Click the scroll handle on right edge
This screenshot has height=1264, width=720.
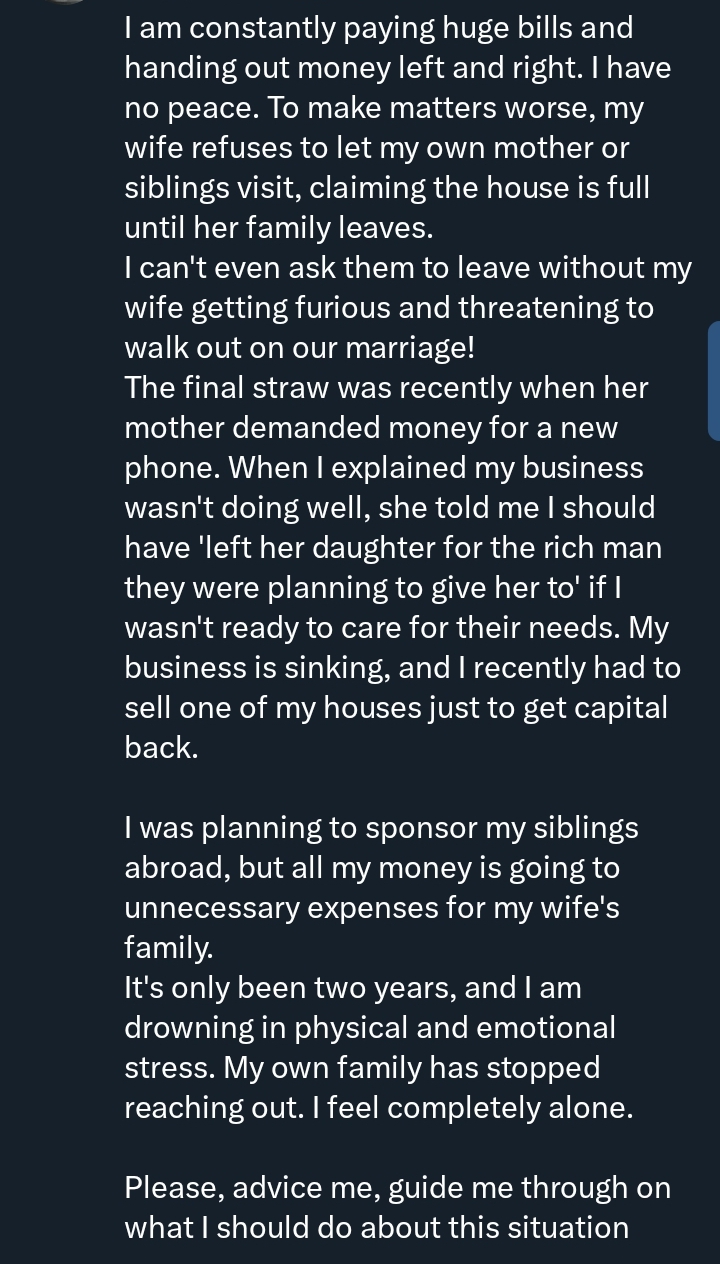[x=713, y=380]
